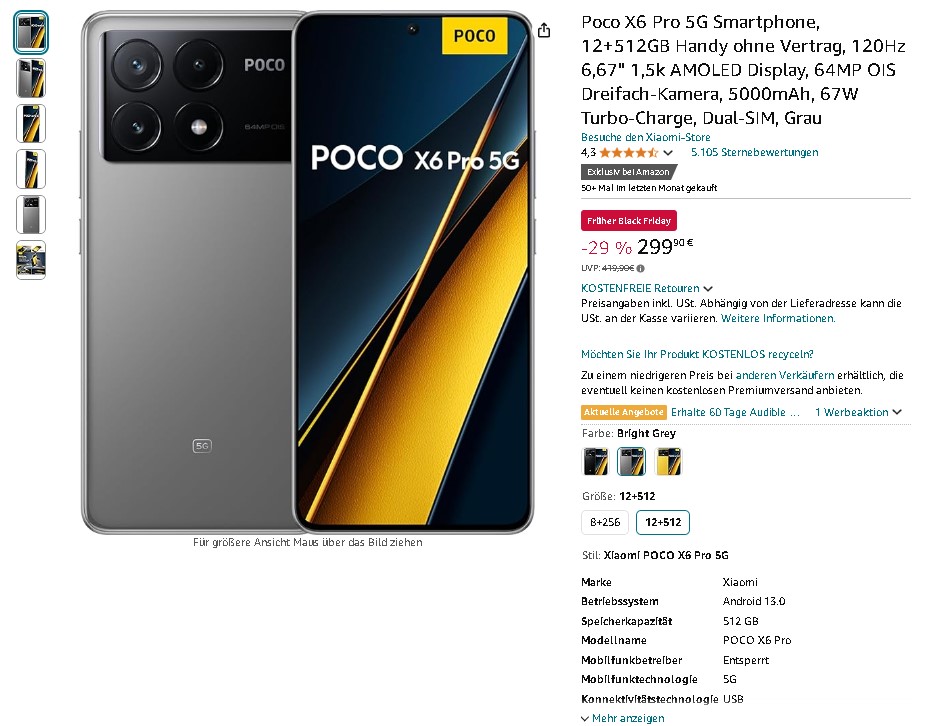Open 5.105 Sternebewertungen reviews link
The width and height of the screenshot is (926, 726).
tap(754, 152)
